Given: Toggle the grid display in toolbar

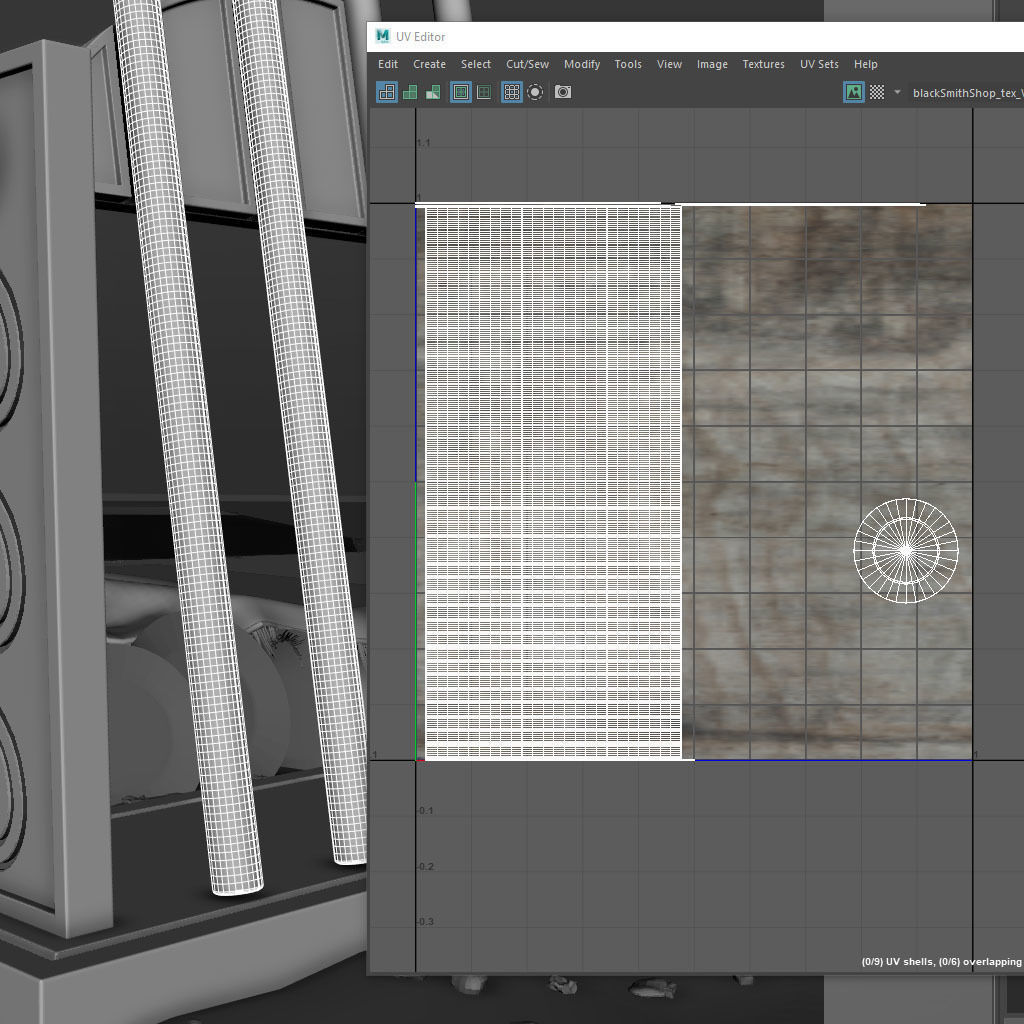Looking at the screenshot, I should [512, 92].
